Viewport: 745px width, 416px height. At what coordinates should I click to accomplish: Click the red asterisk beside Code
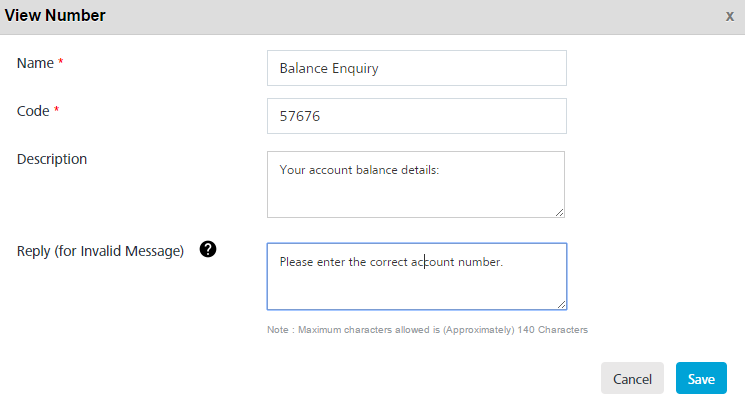tap(56, 110)
